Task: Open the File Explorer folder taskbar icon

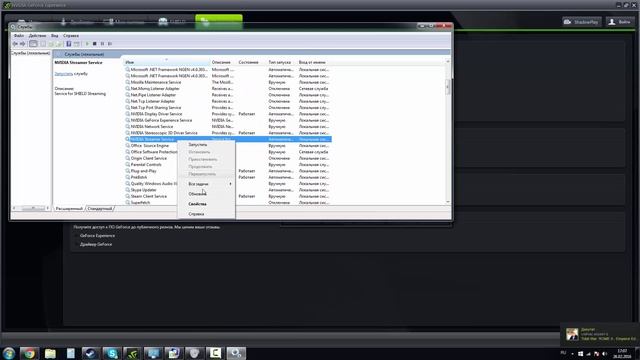Action: click(x=50, y=353)
